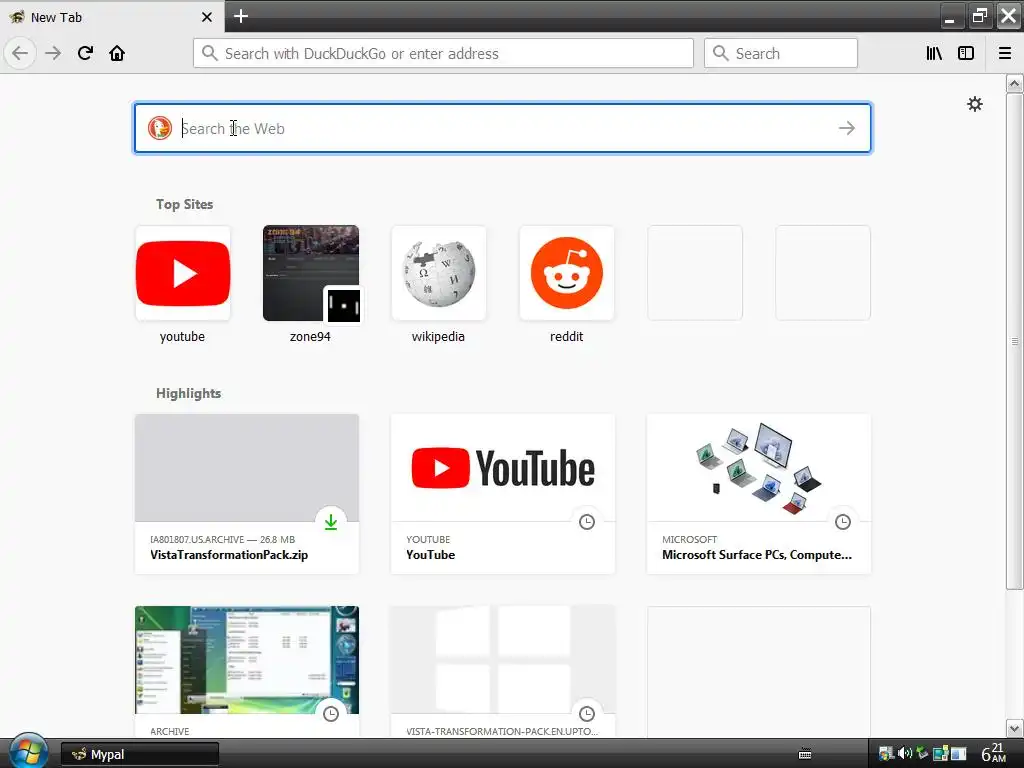This screenshot has width=1024, height=768.
Task: Click the toolbar Search box
Action: click(x=780, y=53)
